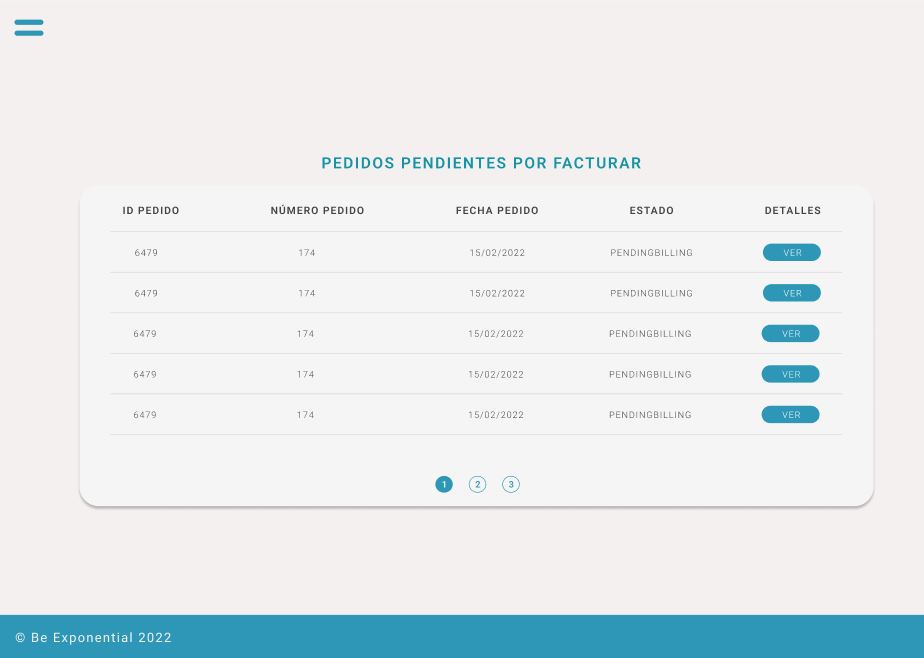This screenshot has height=658, width=924.
Task: Open the hamburger navigation menu
Action: pyautogui.click(x=29, y=27)
